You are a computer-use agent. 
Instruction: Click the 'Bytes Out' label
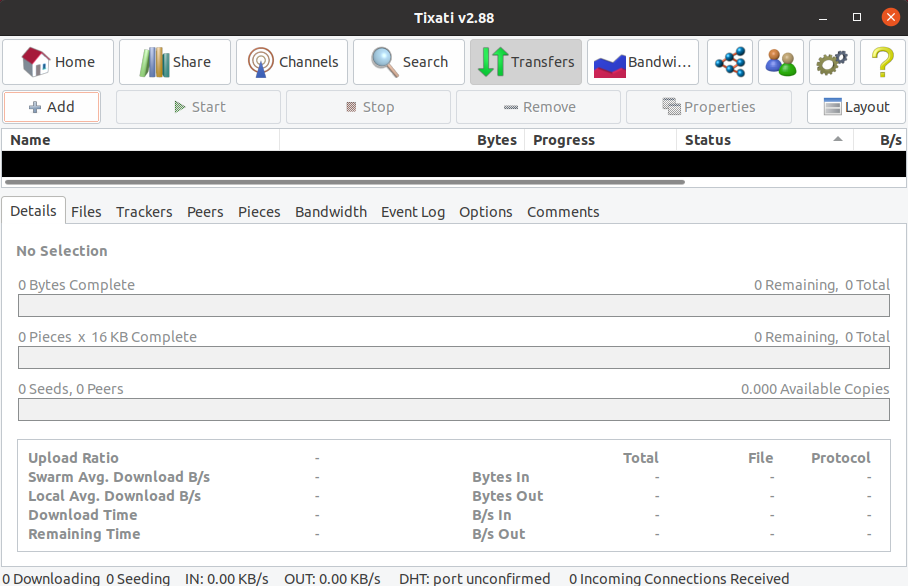(x=507, y=496)
